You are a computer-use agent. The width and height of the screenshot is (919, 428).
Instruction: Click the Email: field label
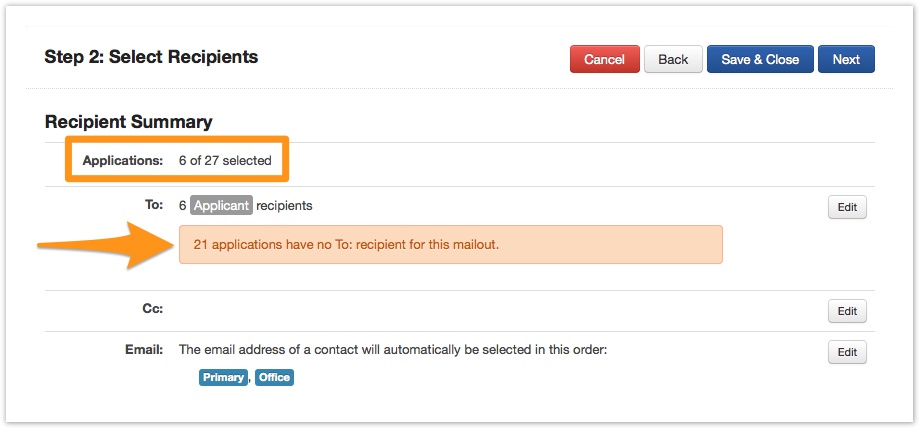tap(145, 350)
